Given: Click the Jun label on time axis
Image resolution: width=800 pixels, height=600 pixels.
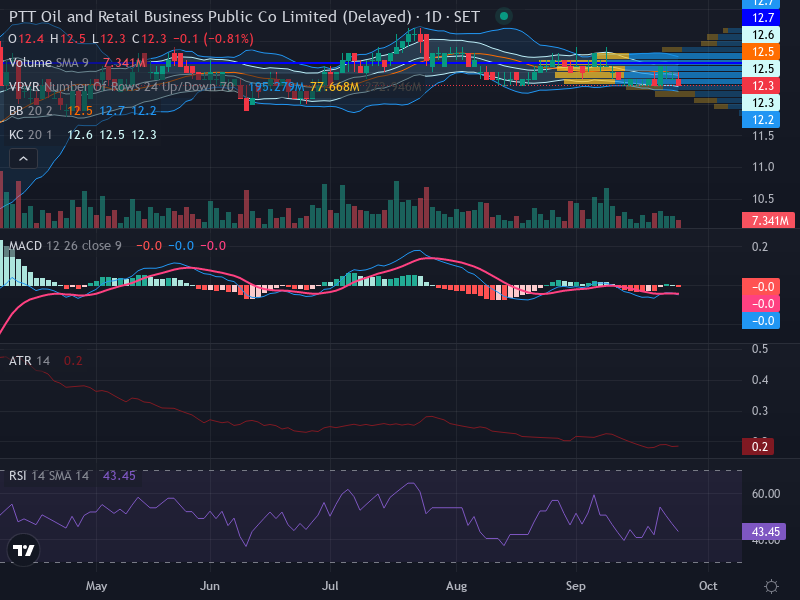Looking at the screenshot, I should (210, 586).
